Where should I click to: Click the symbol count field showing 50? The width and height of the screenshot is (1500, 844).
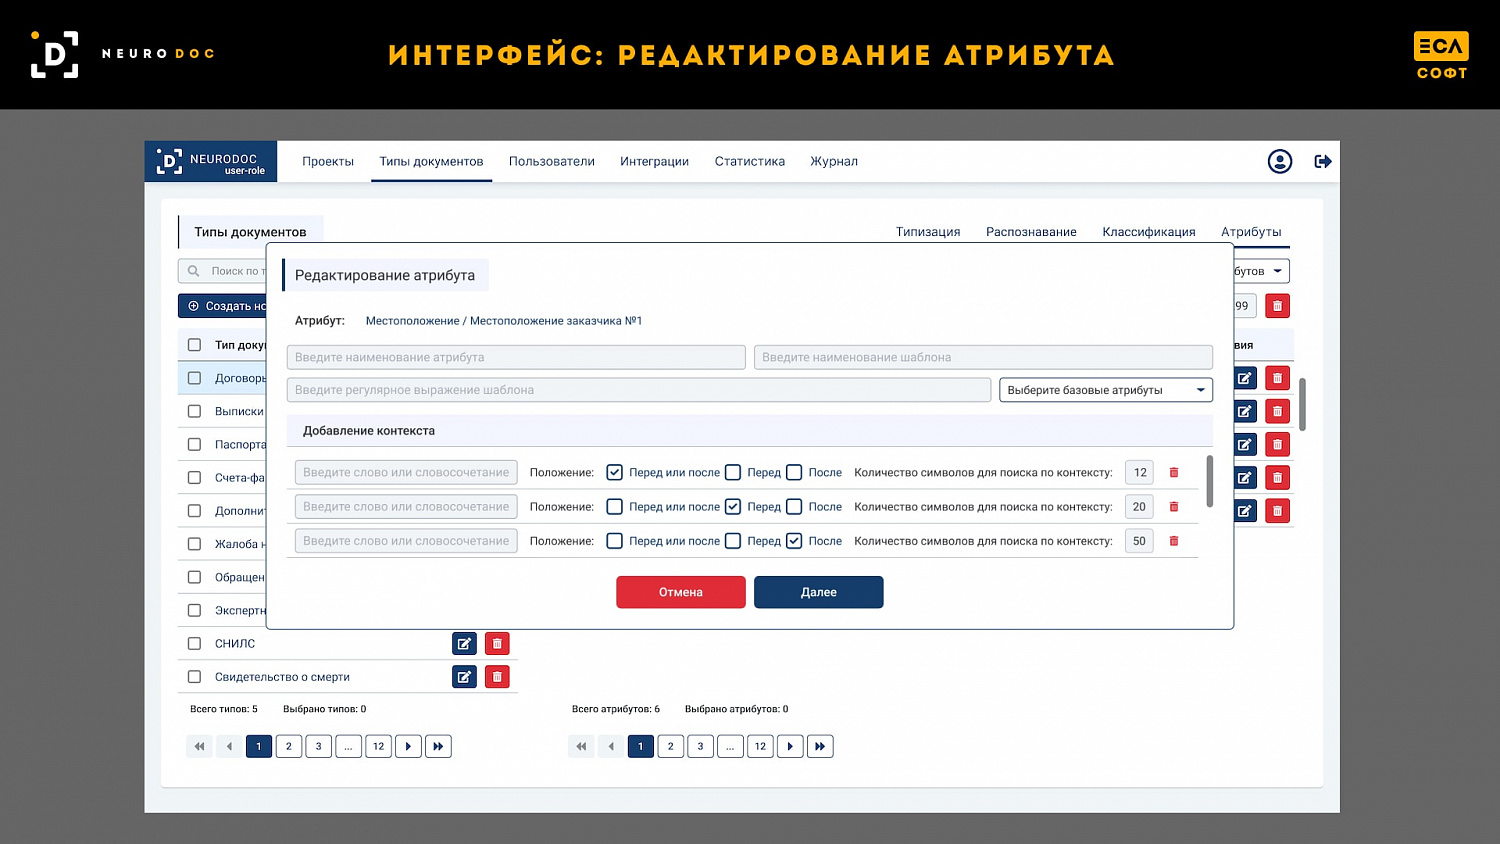(1139, 541)
